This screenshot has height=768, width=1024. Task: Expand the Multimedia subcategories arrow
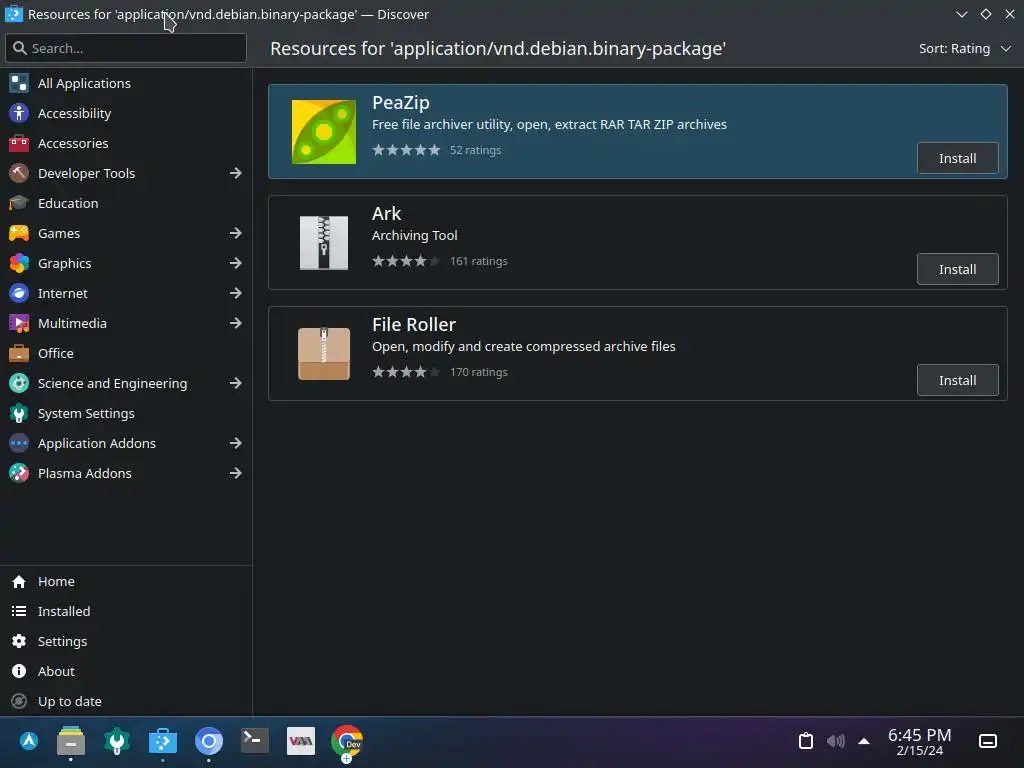[236, 323]
